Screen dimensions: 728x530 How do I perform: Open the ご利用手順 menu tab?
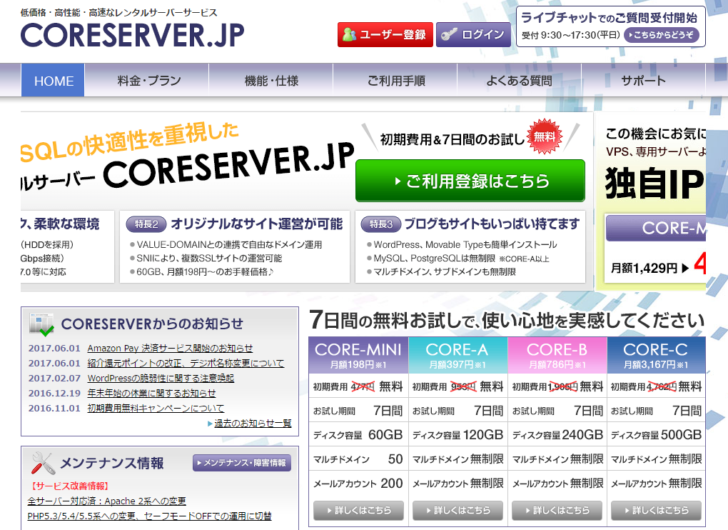[396, 80]
